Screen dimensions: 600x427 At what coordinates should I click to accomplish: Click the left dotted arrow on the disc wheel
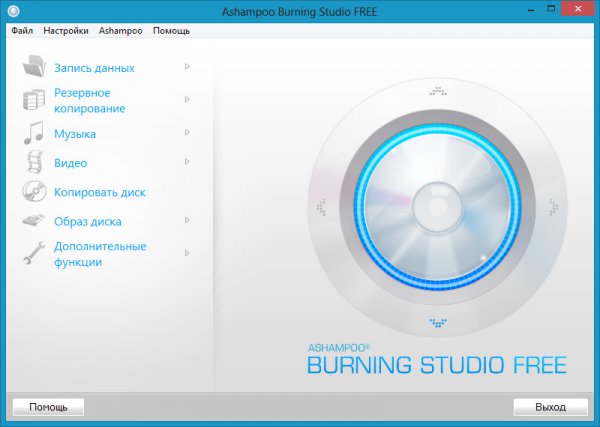coord(321,207)
